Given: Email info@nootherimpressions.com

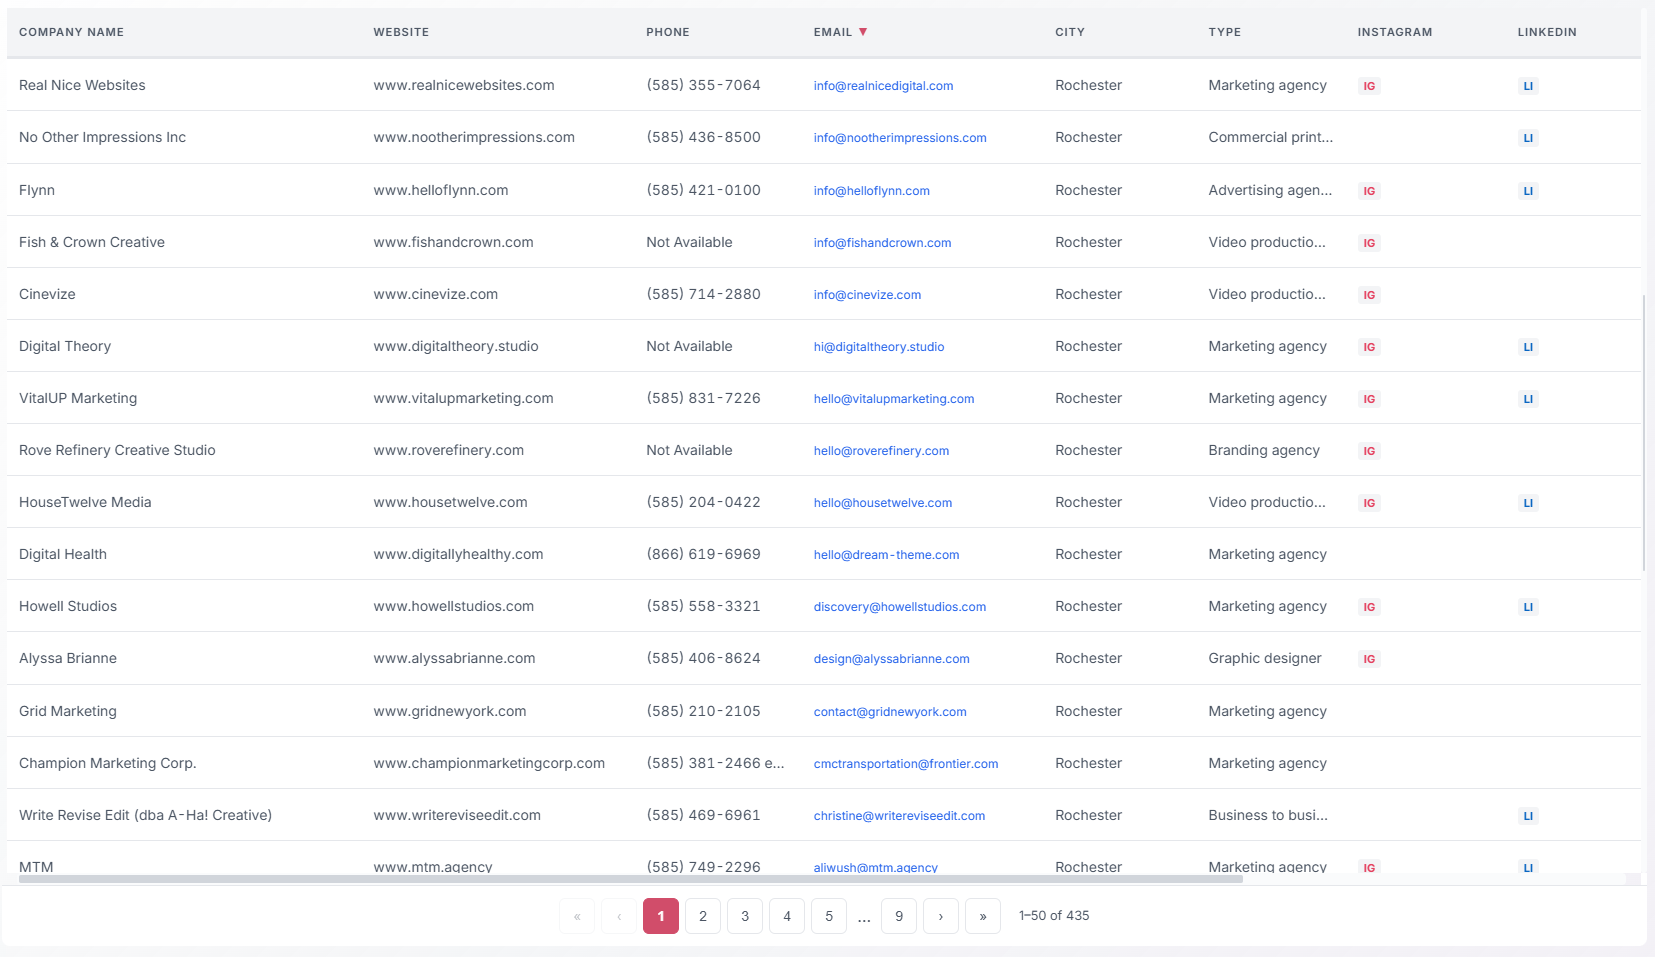Looking at the screenshot, I should (900, 138).
